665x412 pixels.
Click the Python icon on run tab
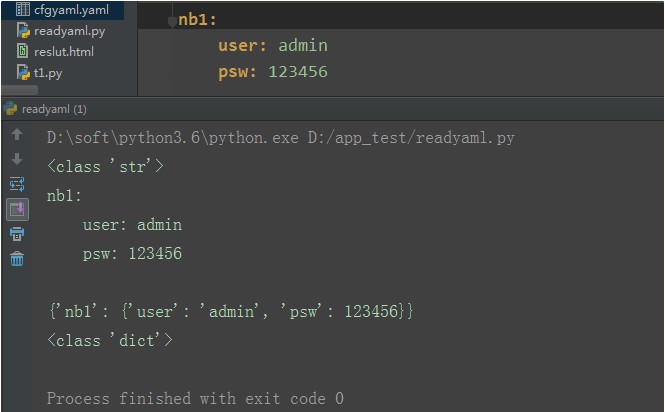click(10, 109)
